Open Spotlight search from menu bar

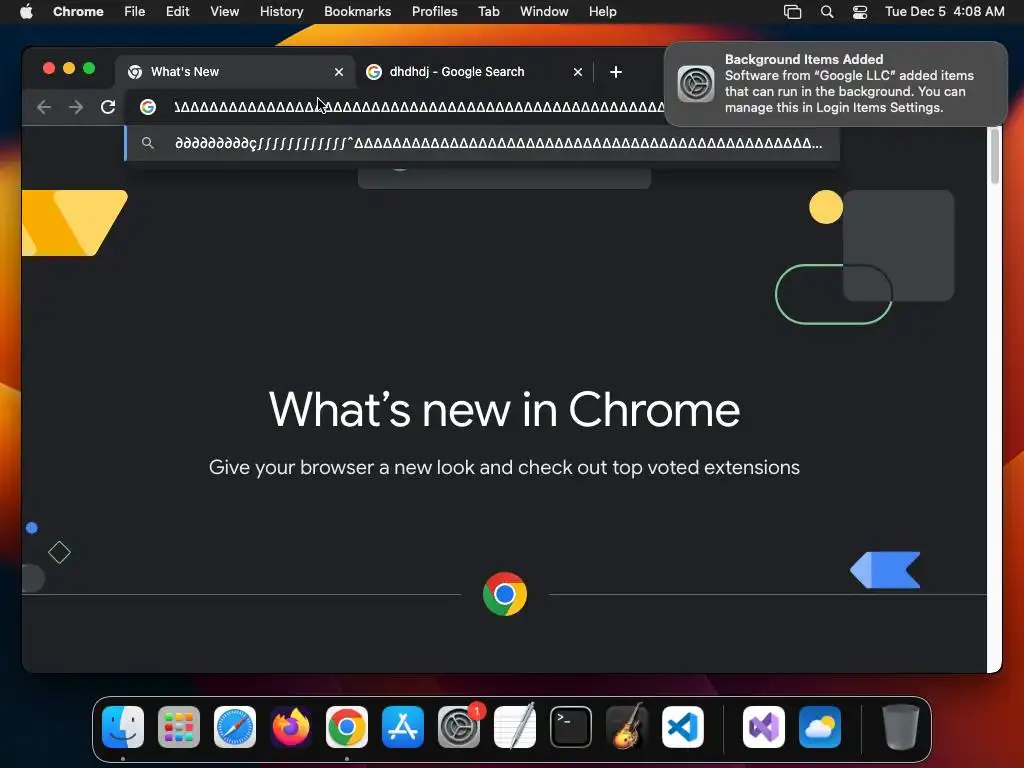click(x=827, y=12)
